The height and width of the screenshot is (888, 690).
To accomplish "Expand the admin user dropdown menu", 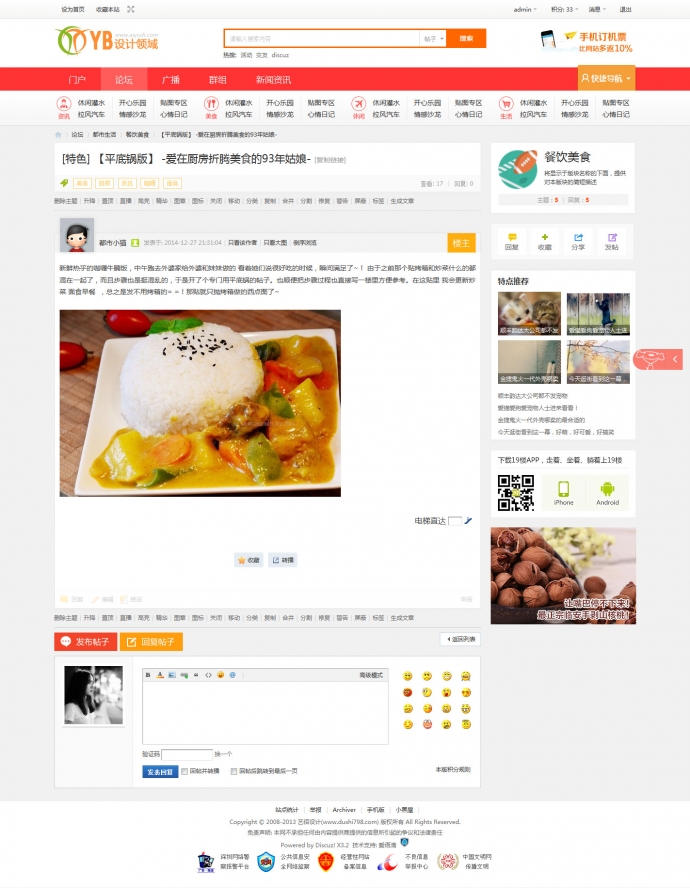I will tap(525, 9).
